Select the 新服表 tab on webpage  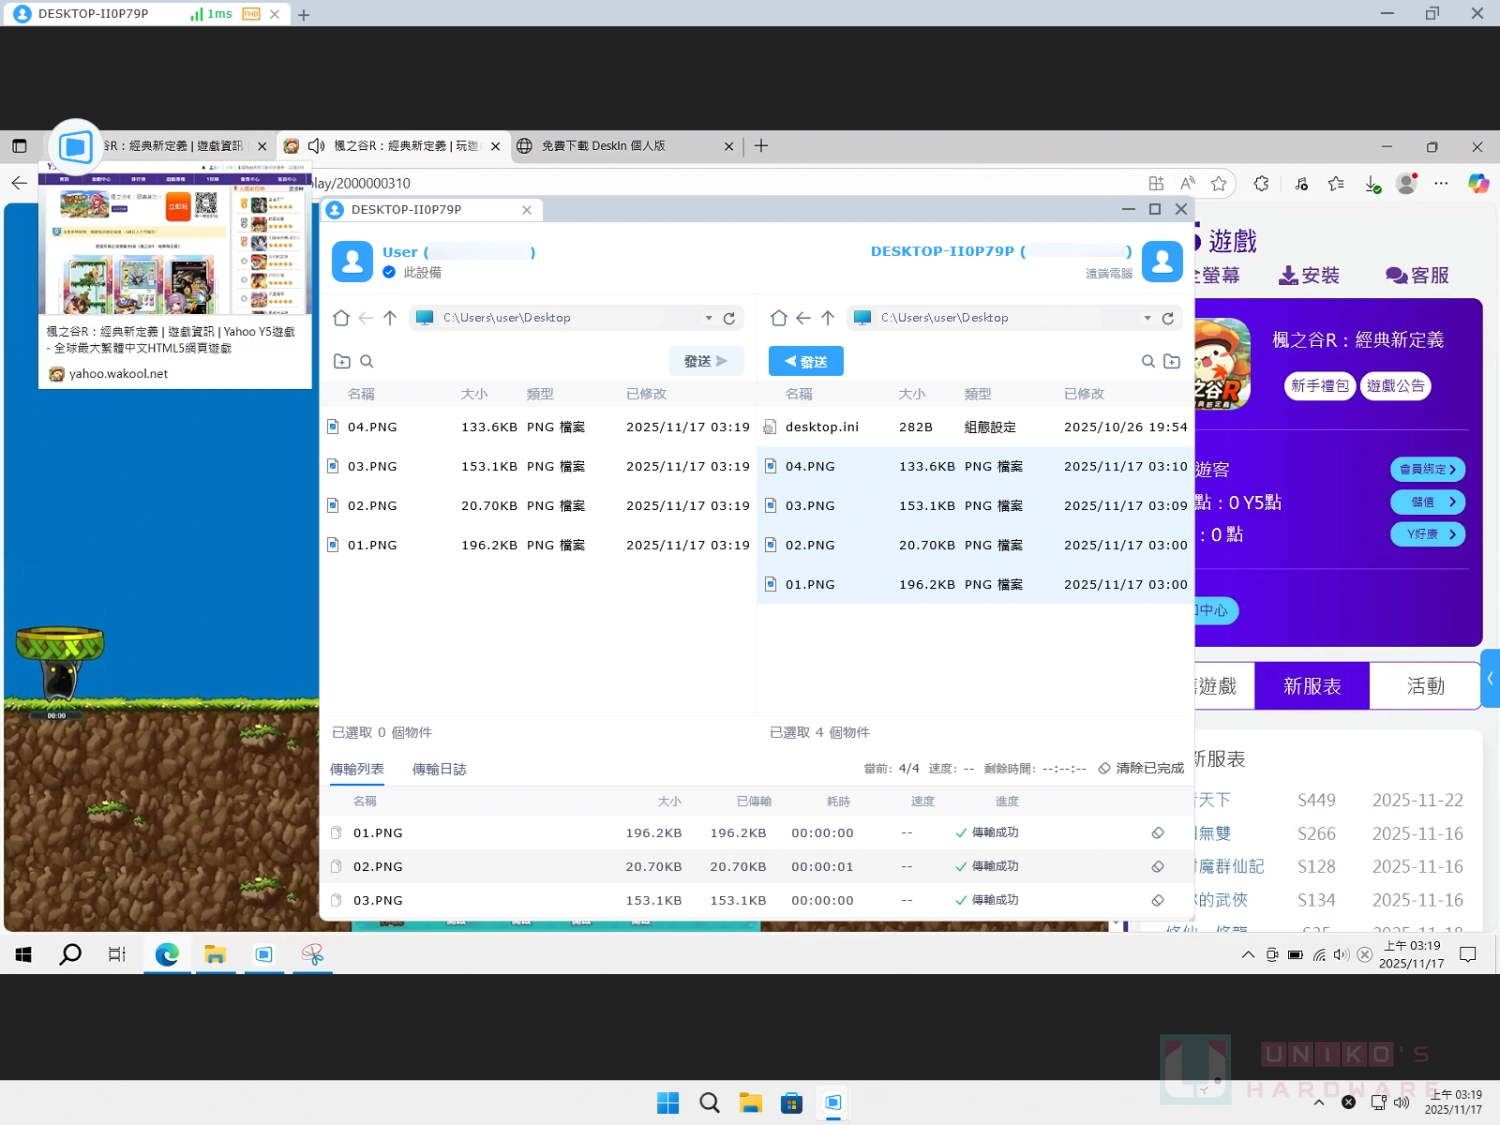pyautogui.click(x=1311, y=686)
